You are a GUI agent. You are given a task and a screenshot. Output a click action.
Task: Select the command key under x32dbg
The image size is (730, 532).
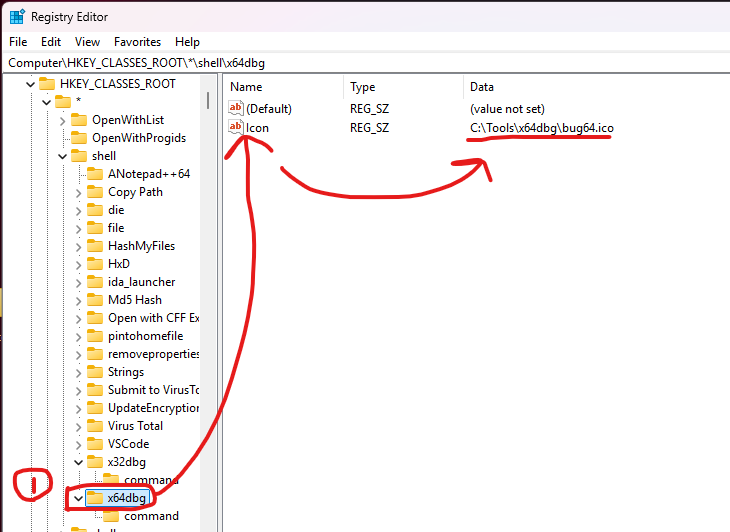tap(151, 480)
